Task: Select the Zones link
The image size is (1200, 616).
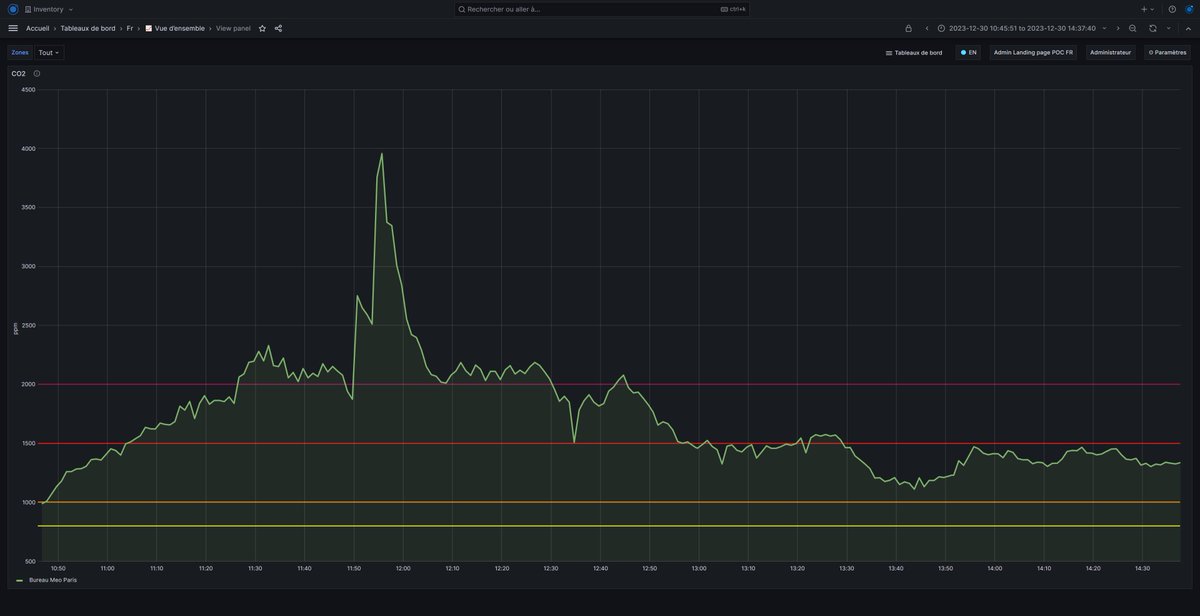Action: point(17,52)
